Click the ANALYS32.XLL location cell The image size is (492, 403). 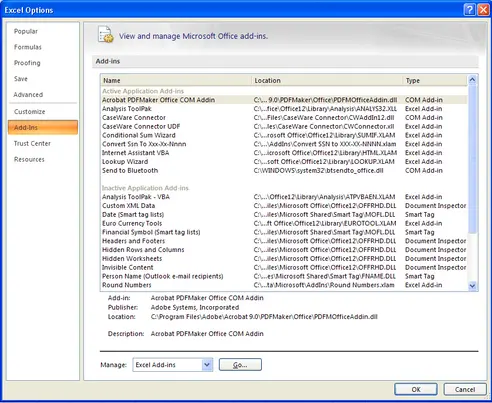[325, 109]
